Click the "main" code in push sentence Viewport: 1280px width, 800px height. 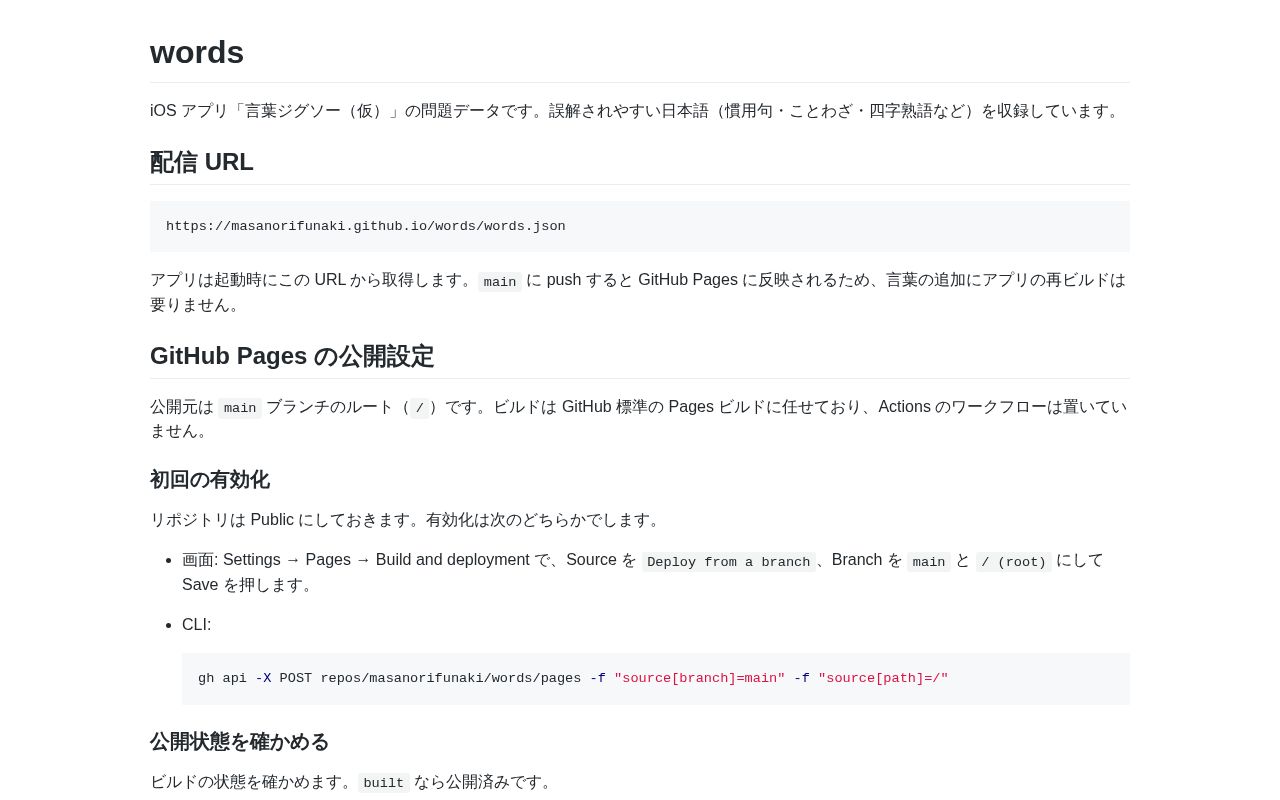tap(500, 282)
